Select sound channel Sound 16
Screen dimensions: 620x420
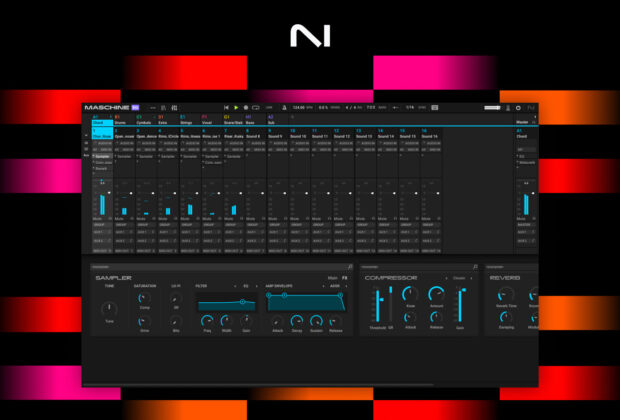pyautogui.click(x=431, y=134)
